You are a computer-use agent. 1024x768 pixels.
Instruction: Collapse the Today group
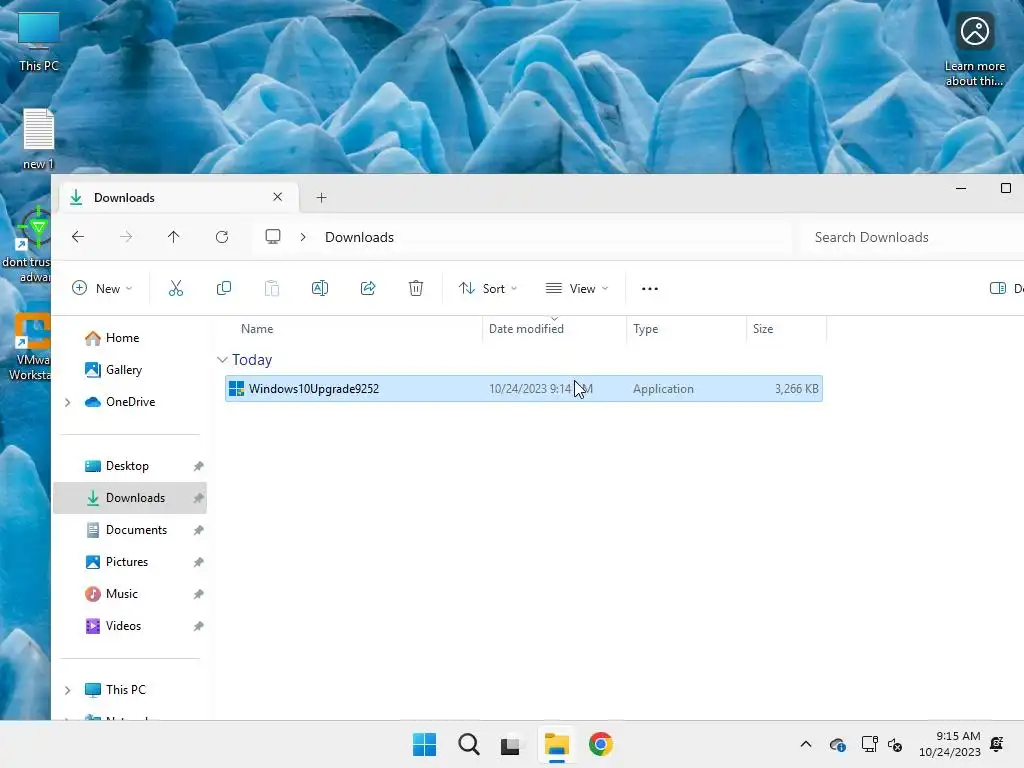222,360
